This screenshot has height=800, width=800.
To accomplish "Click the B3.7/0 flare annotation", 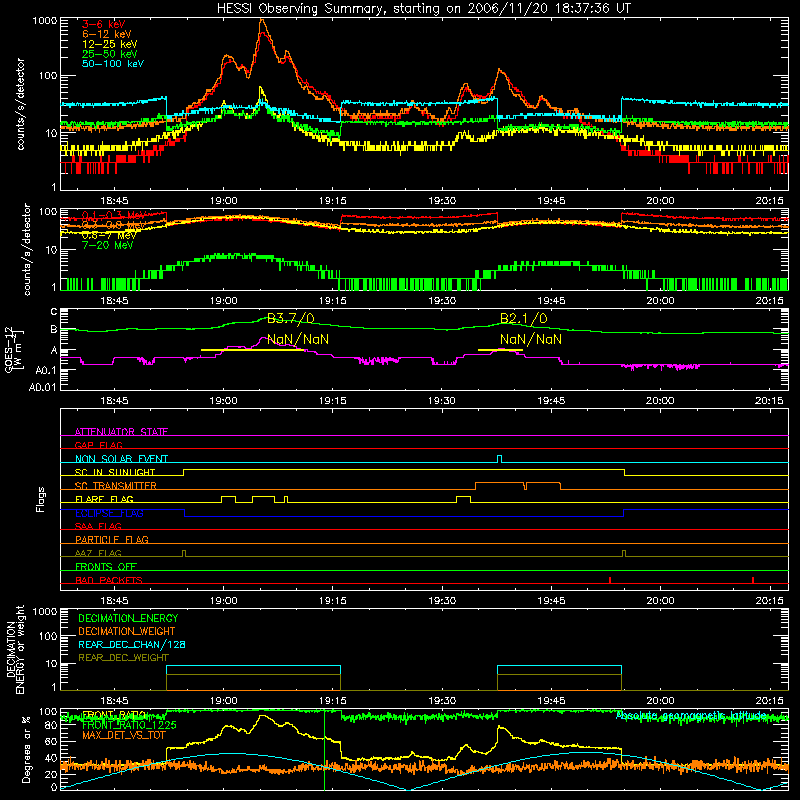I will coord(290,318).
